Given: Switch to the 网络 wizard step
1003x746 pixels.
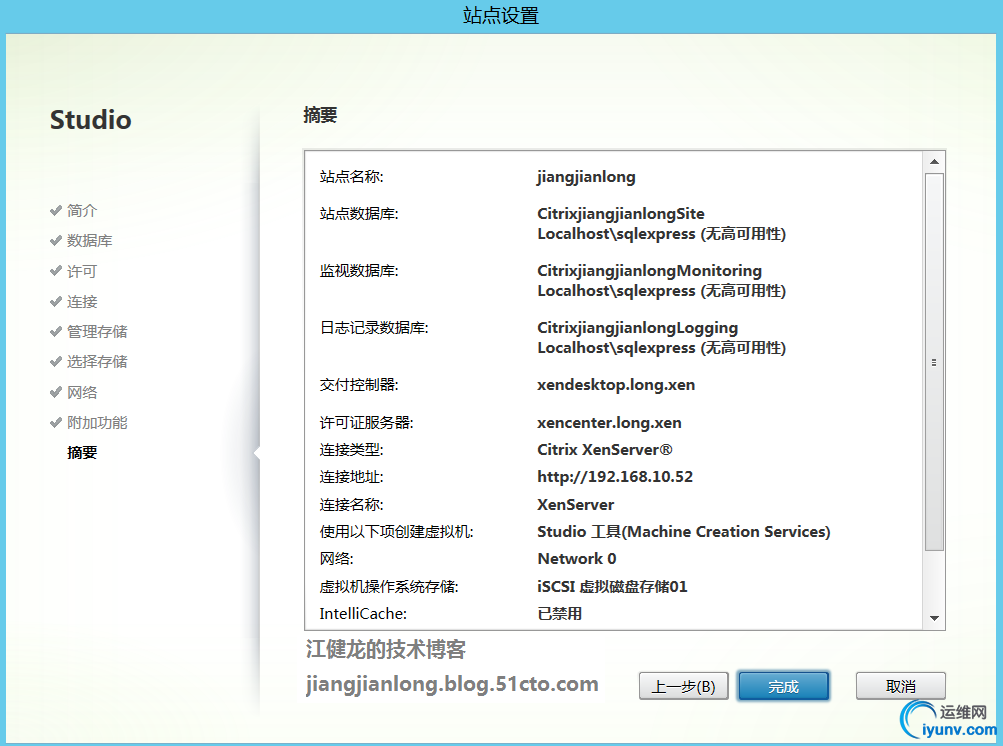Looking at the screenshot, I should (82, 392).
